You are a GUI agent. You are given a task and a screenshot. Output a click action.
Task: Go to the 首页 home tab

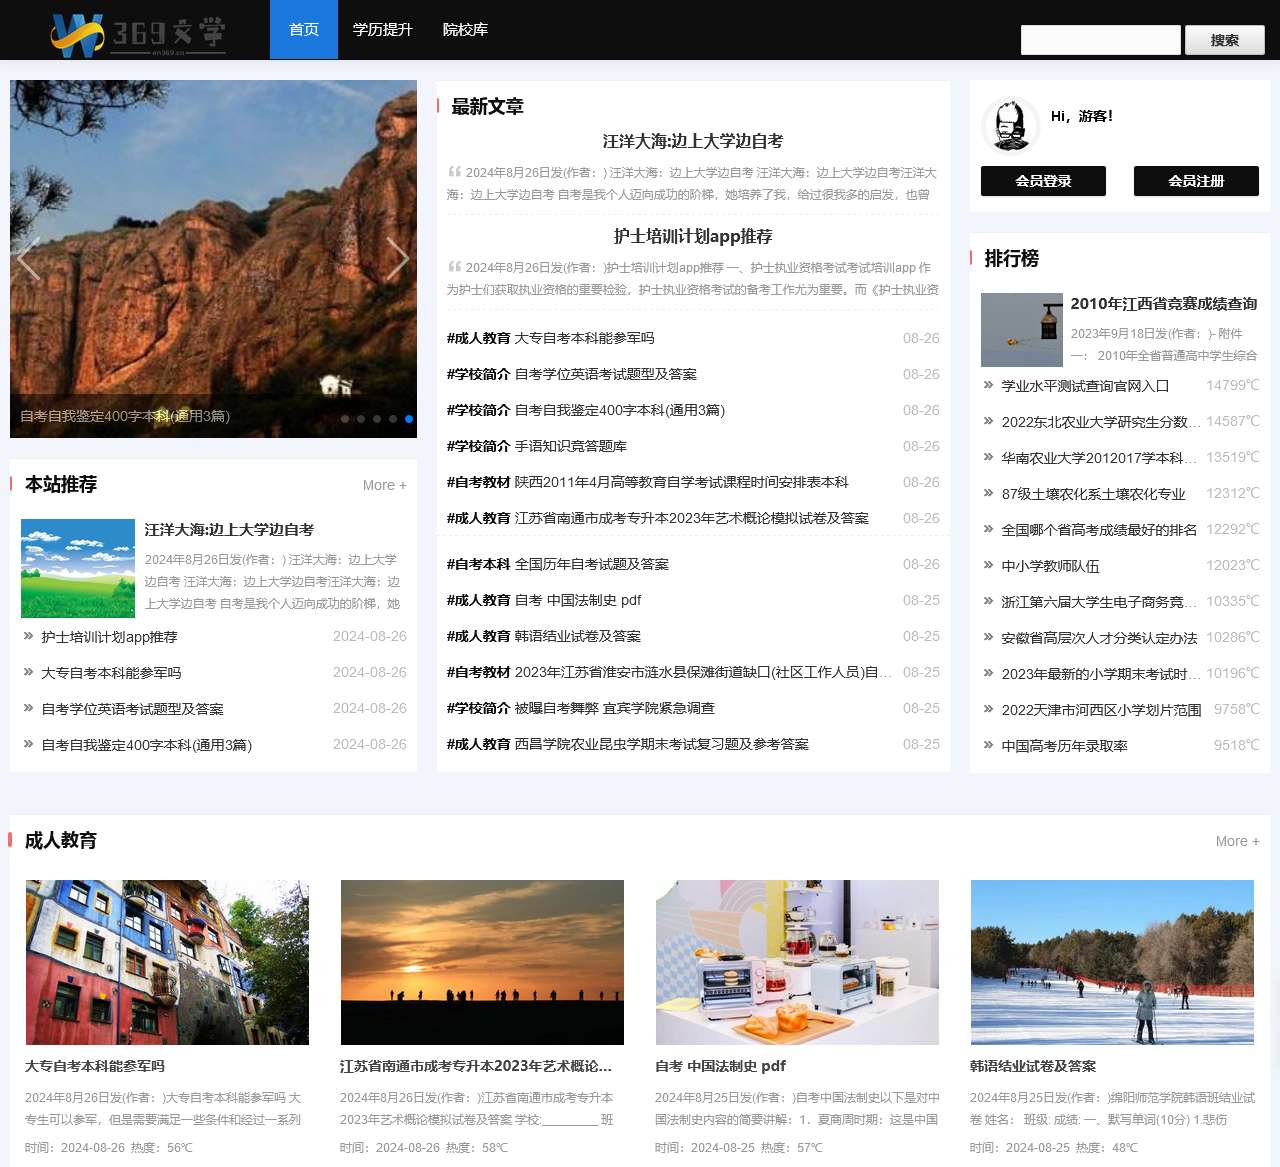(304, 30)
